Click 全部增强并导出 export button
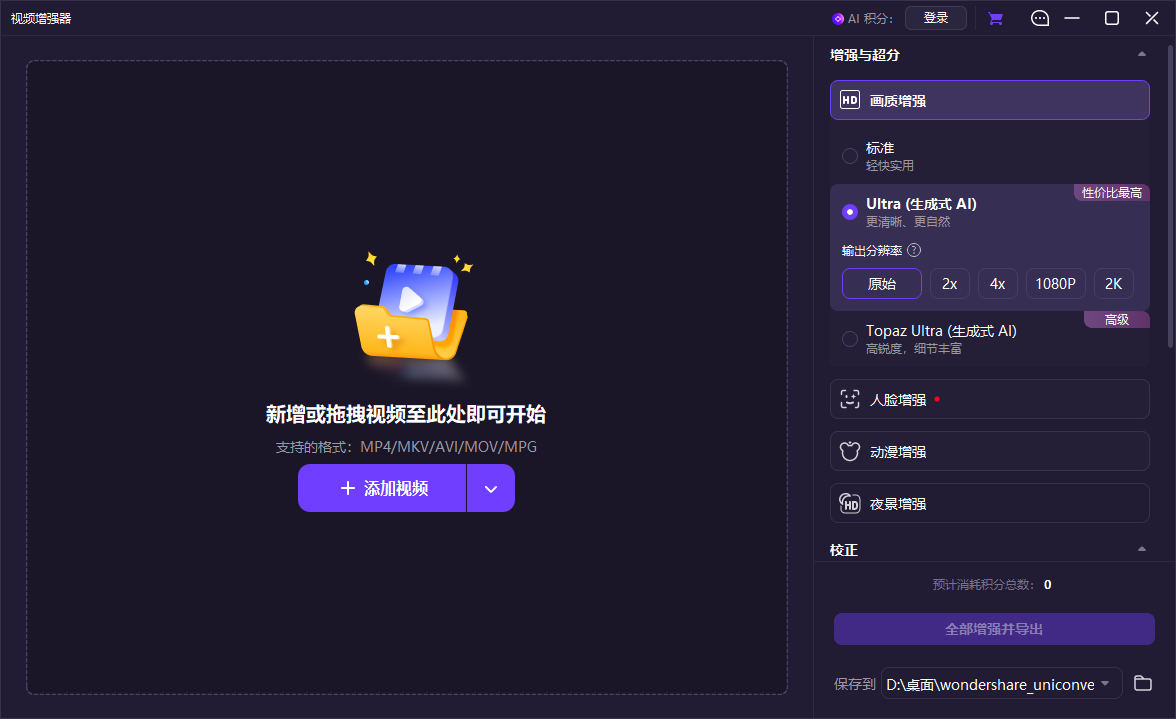The width and height of the screenshot is (1176, 719). [x=994, y=629]
